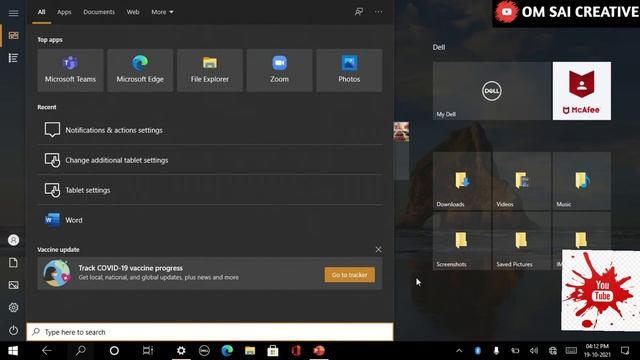Open Office app on taskbar
Image resolution: width=640 pixels, height=360 pixels.
(296, 351)
